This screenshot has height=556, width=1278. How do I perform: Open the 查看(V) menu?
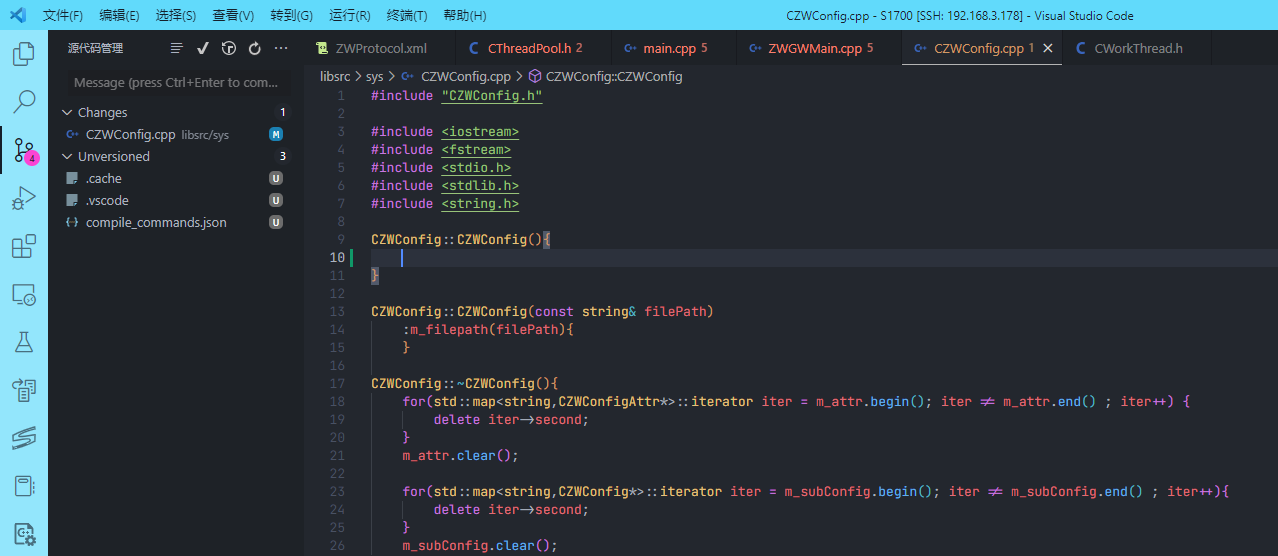[x=233, y=15]
